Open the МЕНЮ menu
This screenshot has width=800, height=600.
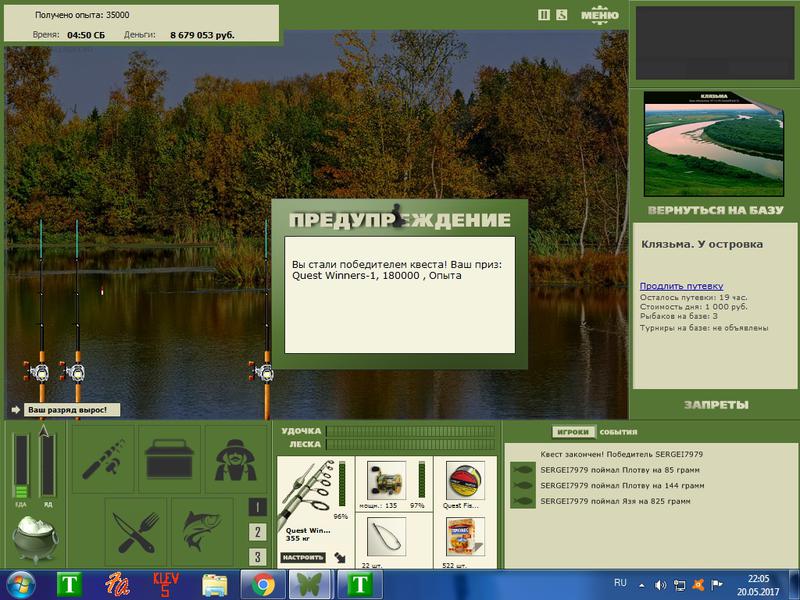[599, 15]
